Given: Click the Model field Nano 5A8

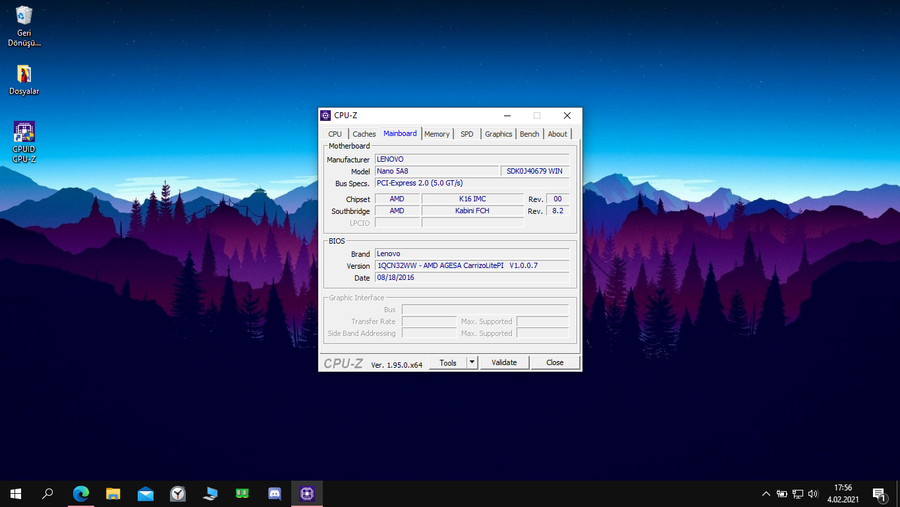Looking at the screenshot, I should pyautogui.click(x=437, y=171).
